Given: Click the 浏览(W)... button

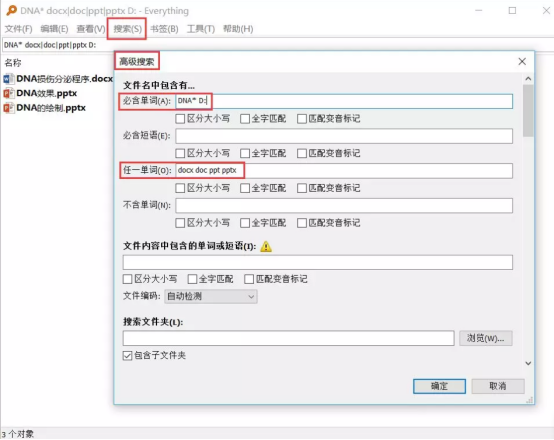Looking at the screenshot, I should [485, 338].
